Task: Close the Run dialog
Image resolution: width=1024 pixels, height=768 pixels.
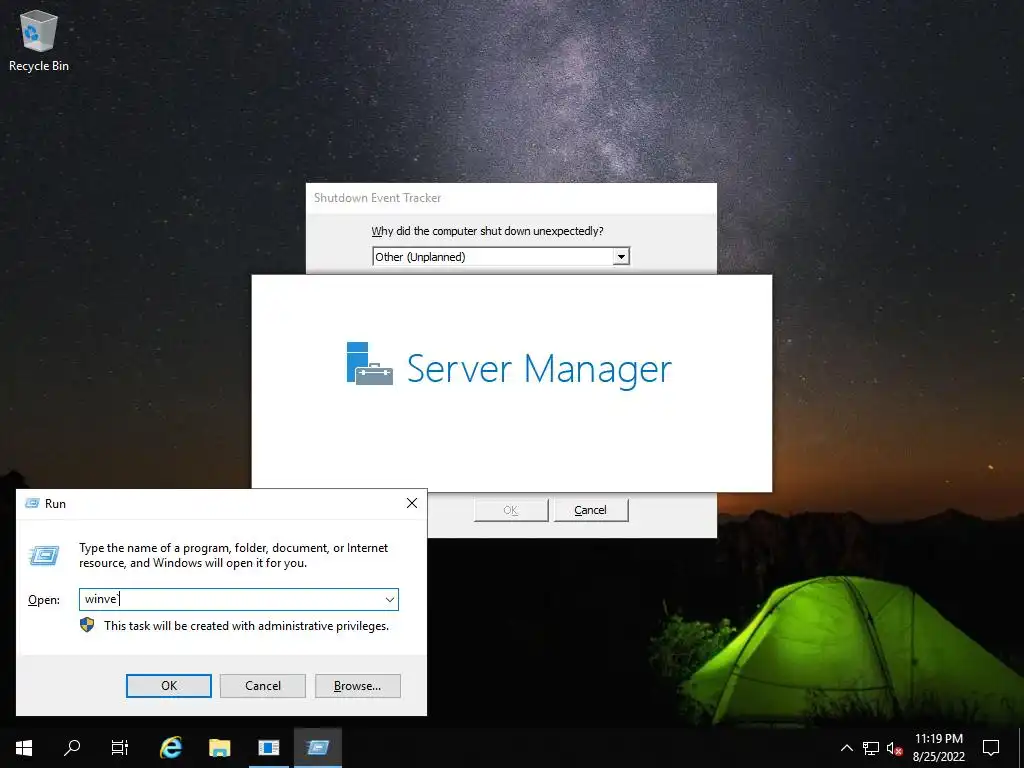Action: tap(411, 503)
